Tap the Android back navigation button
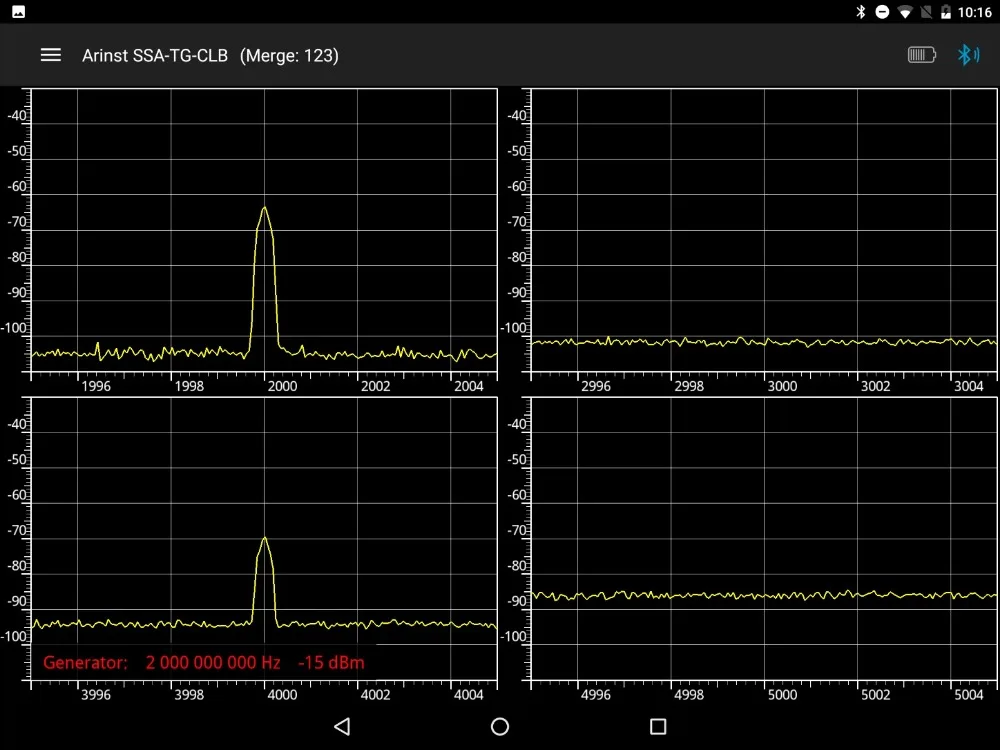 point(342,726)
